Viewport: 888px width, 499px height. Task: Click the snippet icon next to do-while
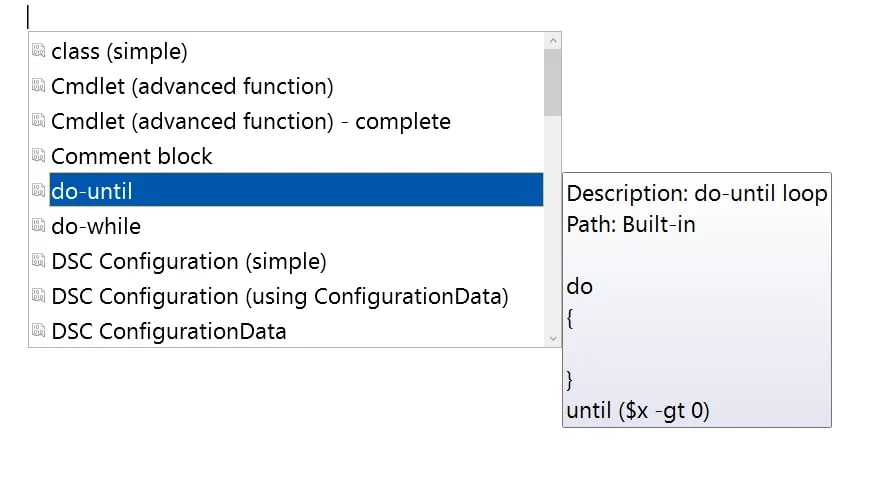[x=39, y=226]
